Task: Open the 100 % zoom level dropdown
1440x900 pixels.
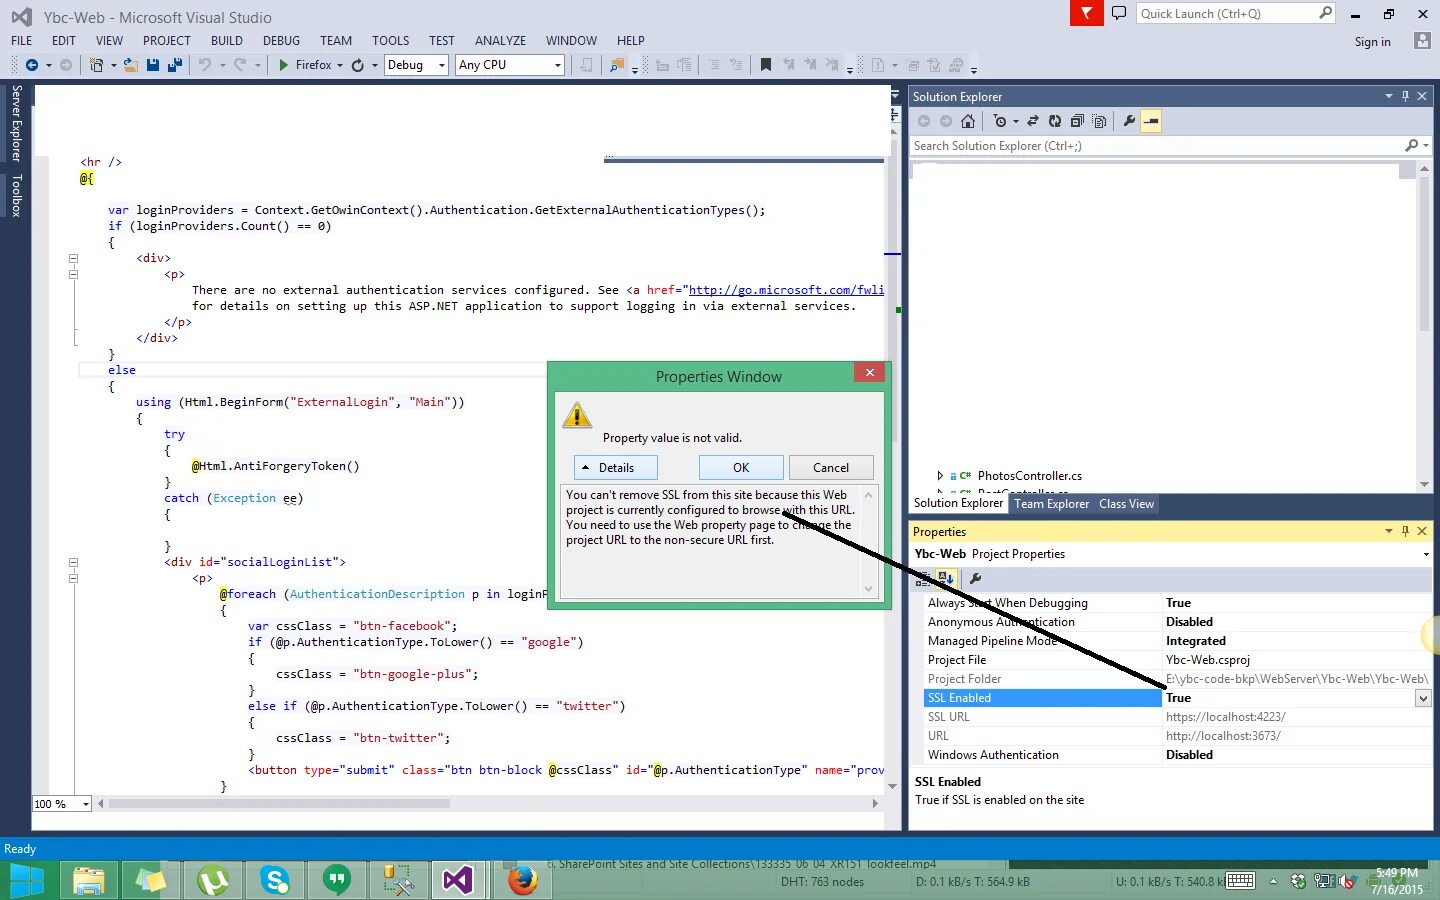Action: click(x=86, y=804)
